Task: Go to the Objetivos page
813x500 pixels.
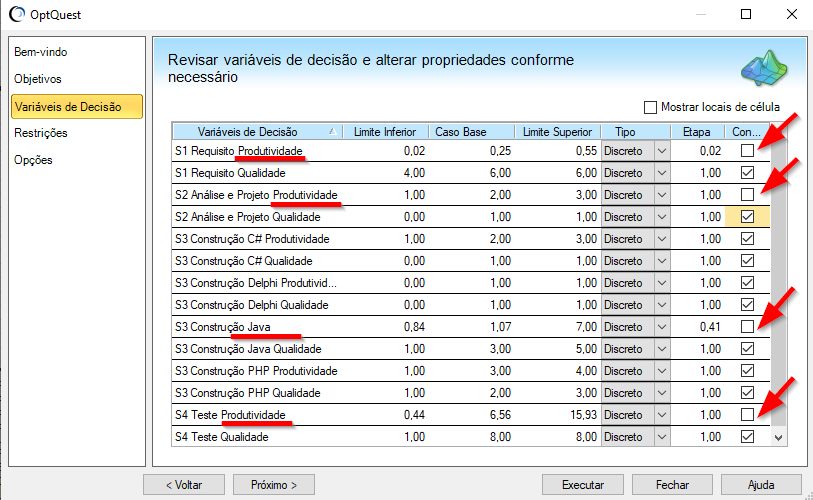Action: click(38, 78)
